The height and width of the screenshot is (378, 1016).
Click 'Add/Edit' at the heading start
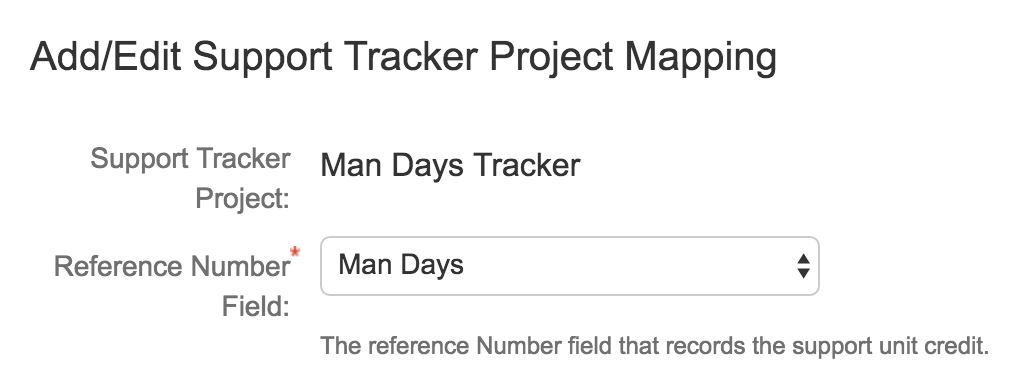(106, 56)
